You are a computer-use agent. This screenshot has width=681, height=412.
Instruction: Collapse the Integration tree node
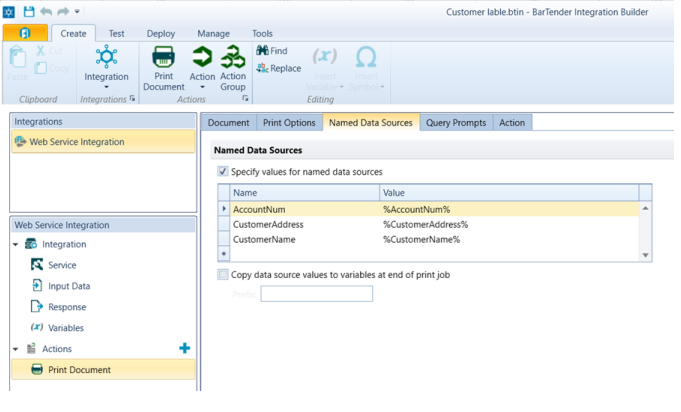16,244
